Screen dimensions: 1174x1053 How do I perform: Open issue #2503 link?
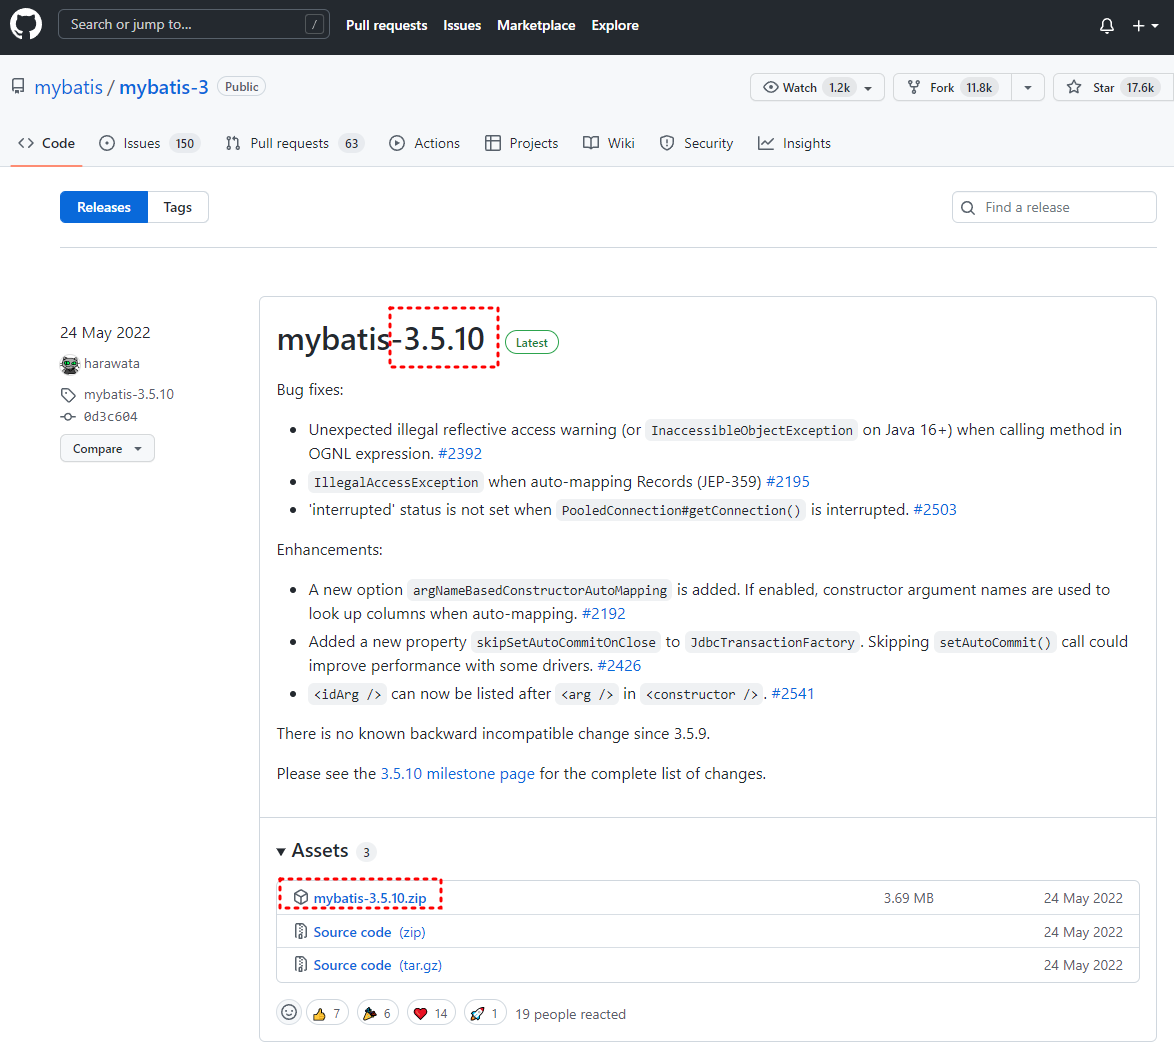point(935,510)
